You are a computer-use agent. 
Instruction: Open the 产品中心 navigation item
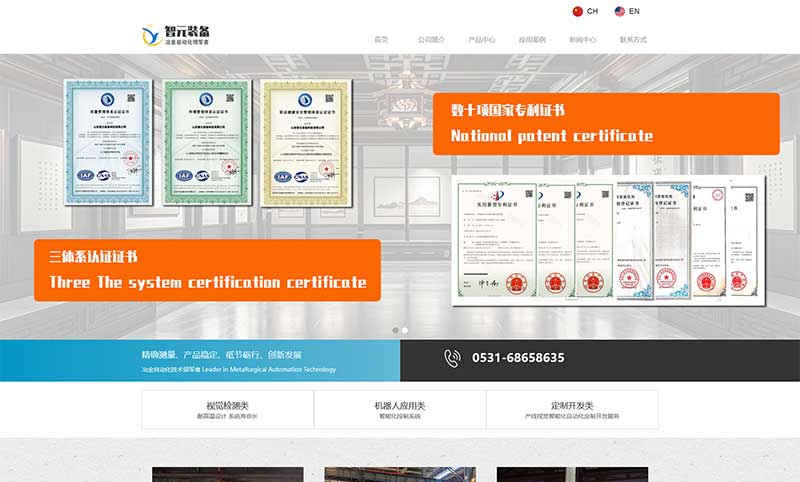[x=482, y=40]
